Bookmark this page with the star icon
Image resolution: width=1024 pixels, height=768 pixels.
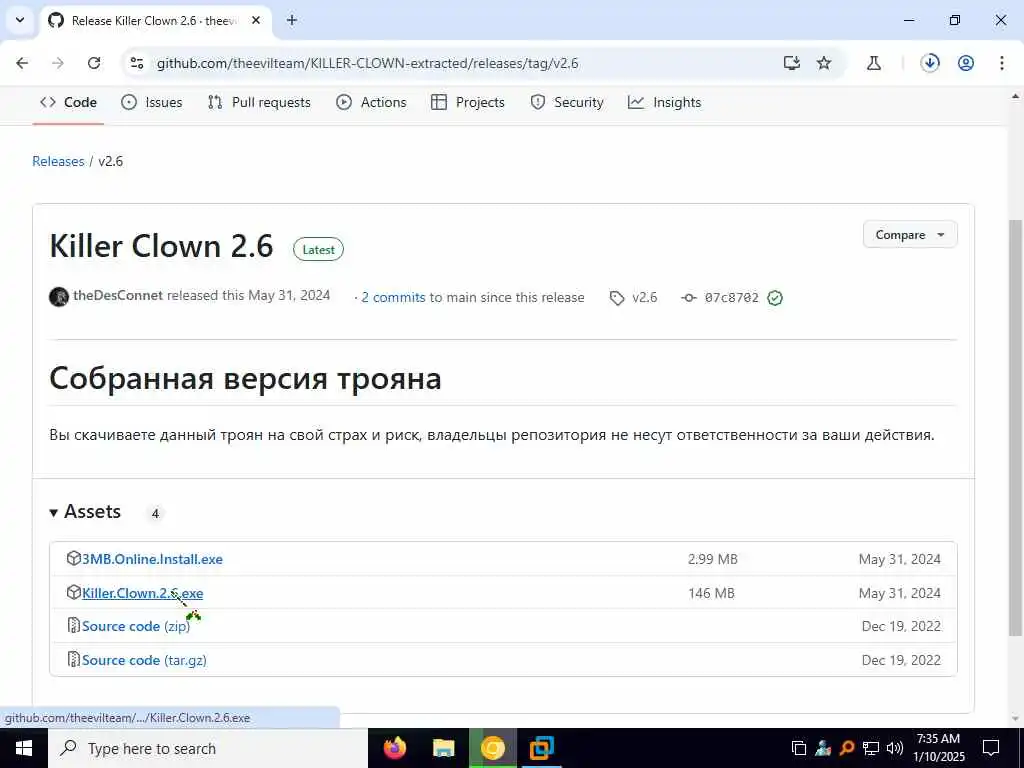tap(824, 63)
